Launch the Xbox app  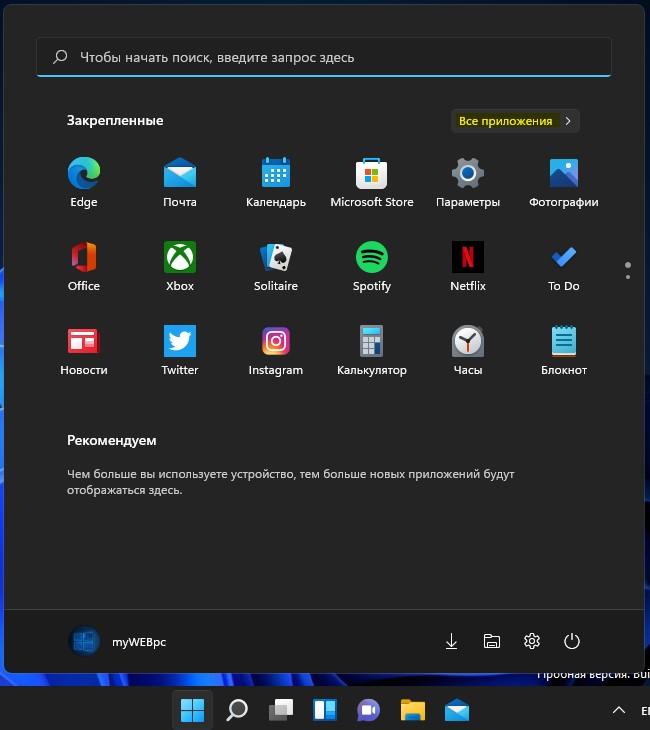[x=180, y=266]
